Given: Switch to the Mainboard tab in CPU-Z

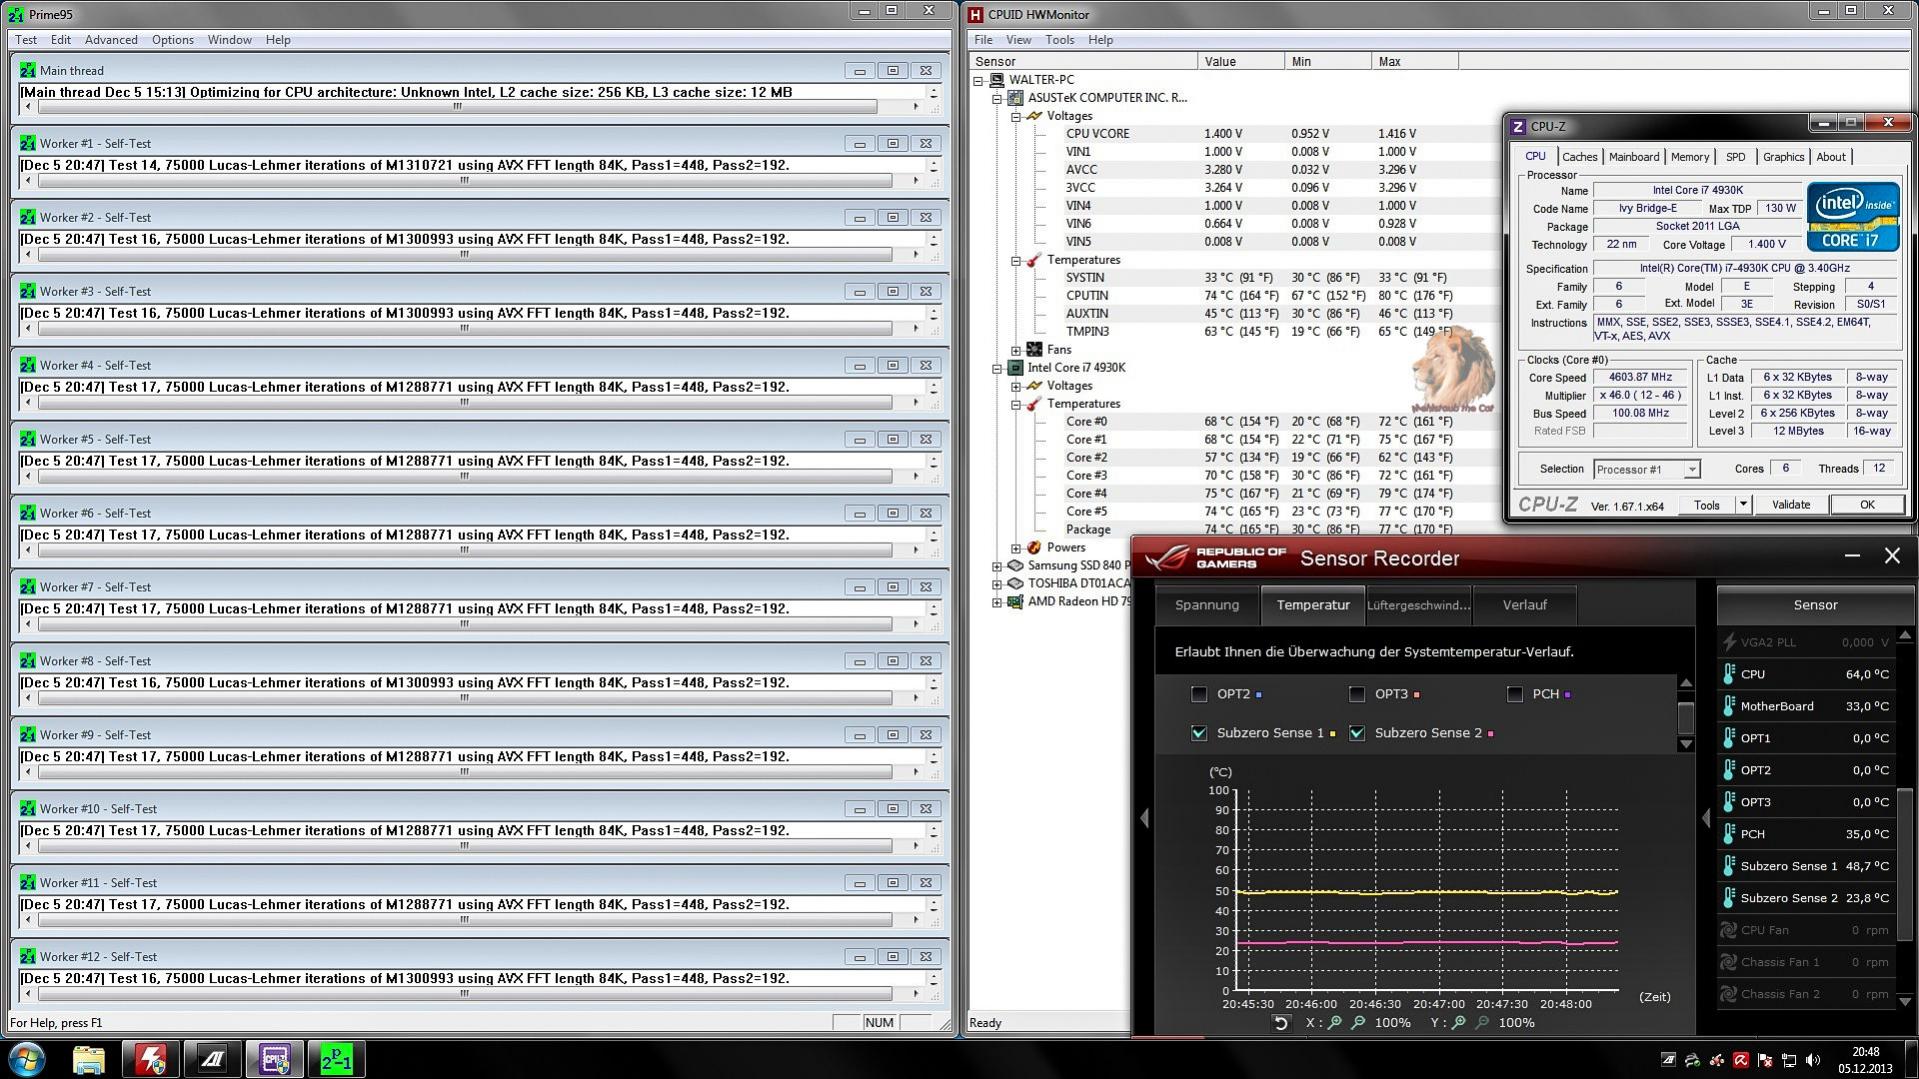Looking at the screenshot, I should [x=1633, y=157].
